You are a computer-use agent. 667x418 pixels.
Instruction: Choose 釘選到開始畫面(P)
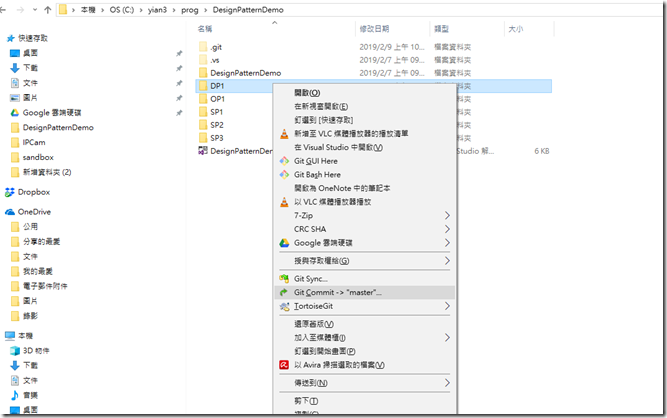[x=365, y=351]
